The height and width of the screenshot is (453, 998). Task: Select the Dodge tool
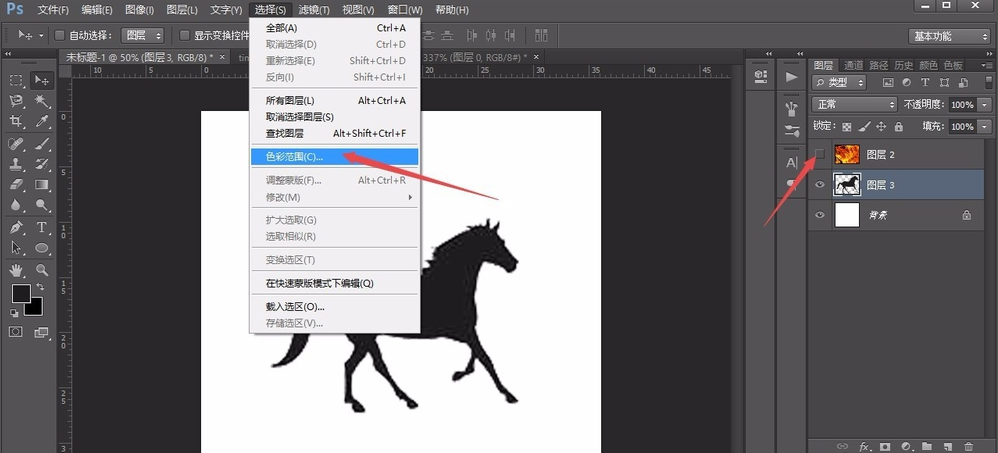coord(42,205)
